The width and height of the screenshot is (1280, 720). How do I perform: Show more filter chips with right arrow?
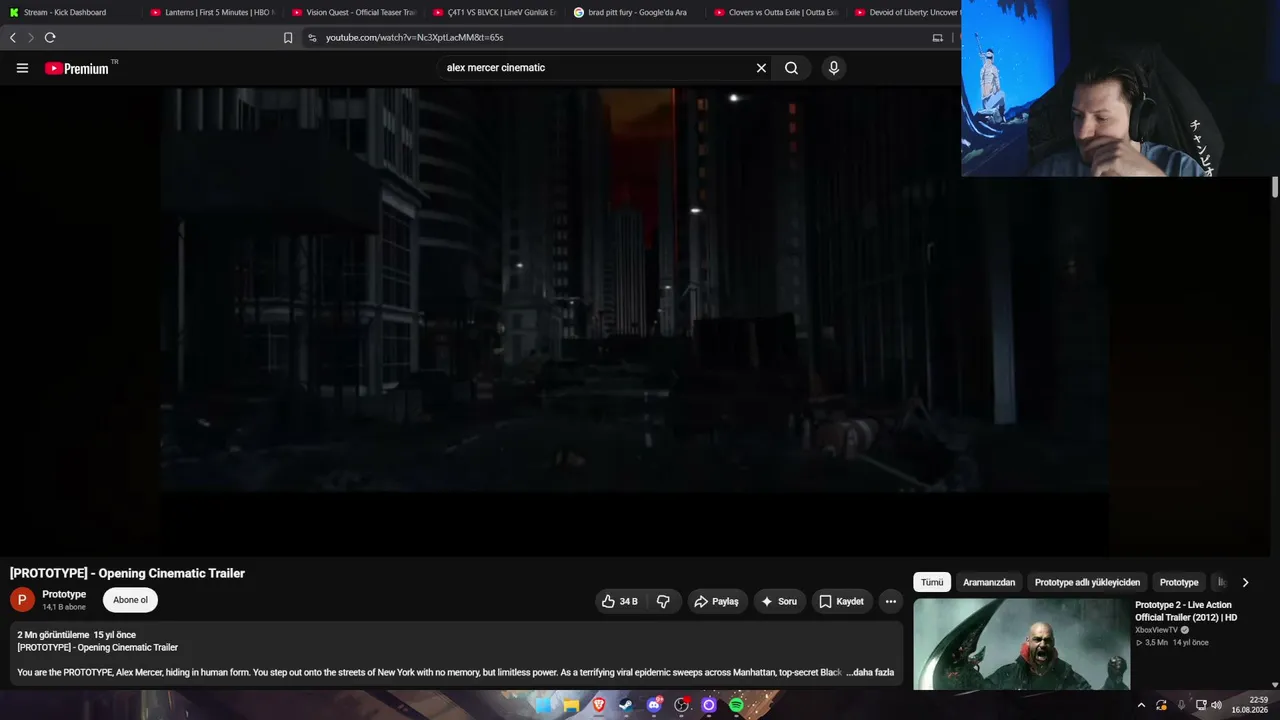[1245, 582]
